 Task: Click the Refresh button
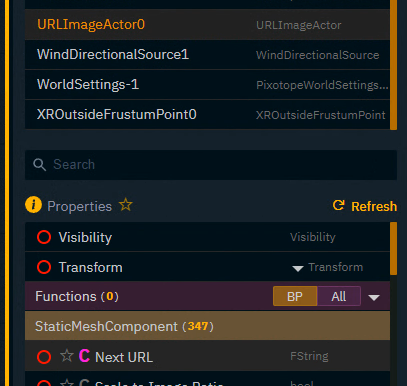click(x=365, y=206)
